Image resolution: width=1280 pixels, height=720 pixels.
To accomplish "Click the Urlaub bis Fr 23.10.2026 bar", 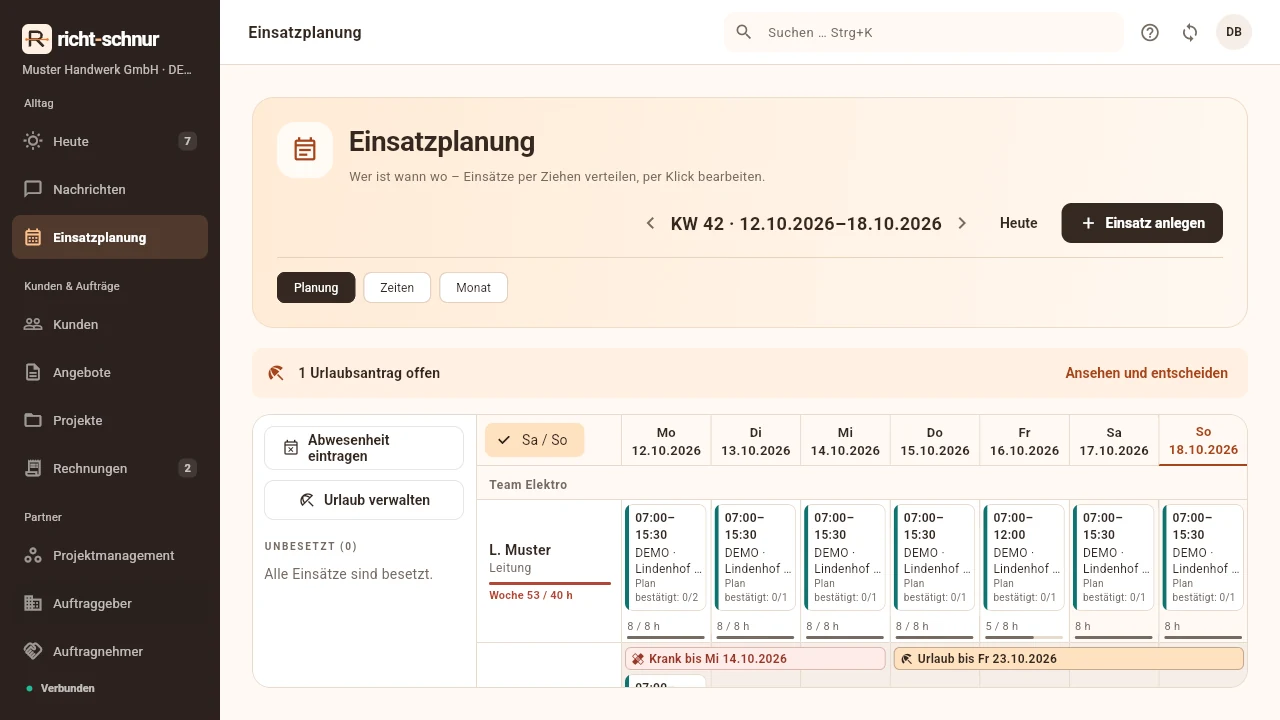I will [x=1069, y=659].
